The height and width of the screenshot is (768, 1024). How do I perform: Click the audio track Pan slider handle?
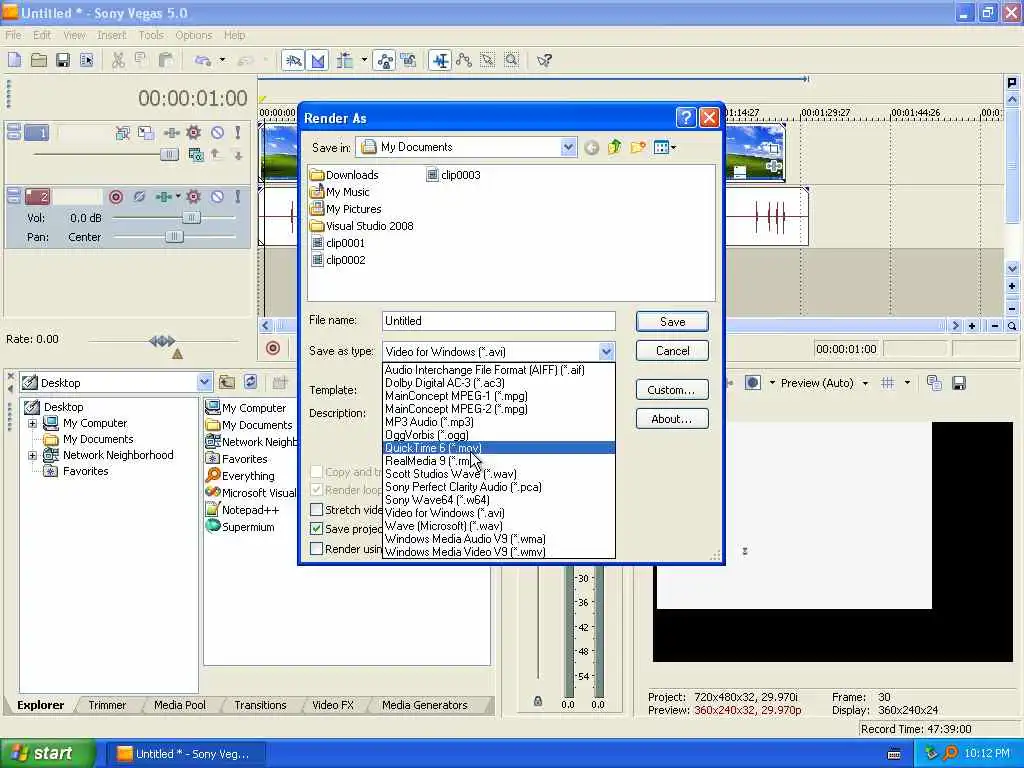click(x=174, y=236)
